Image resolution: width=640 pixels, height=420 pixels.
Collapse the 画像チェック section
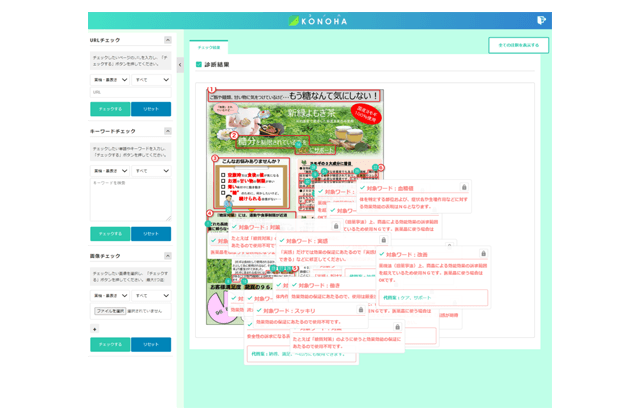pos(168,256)
